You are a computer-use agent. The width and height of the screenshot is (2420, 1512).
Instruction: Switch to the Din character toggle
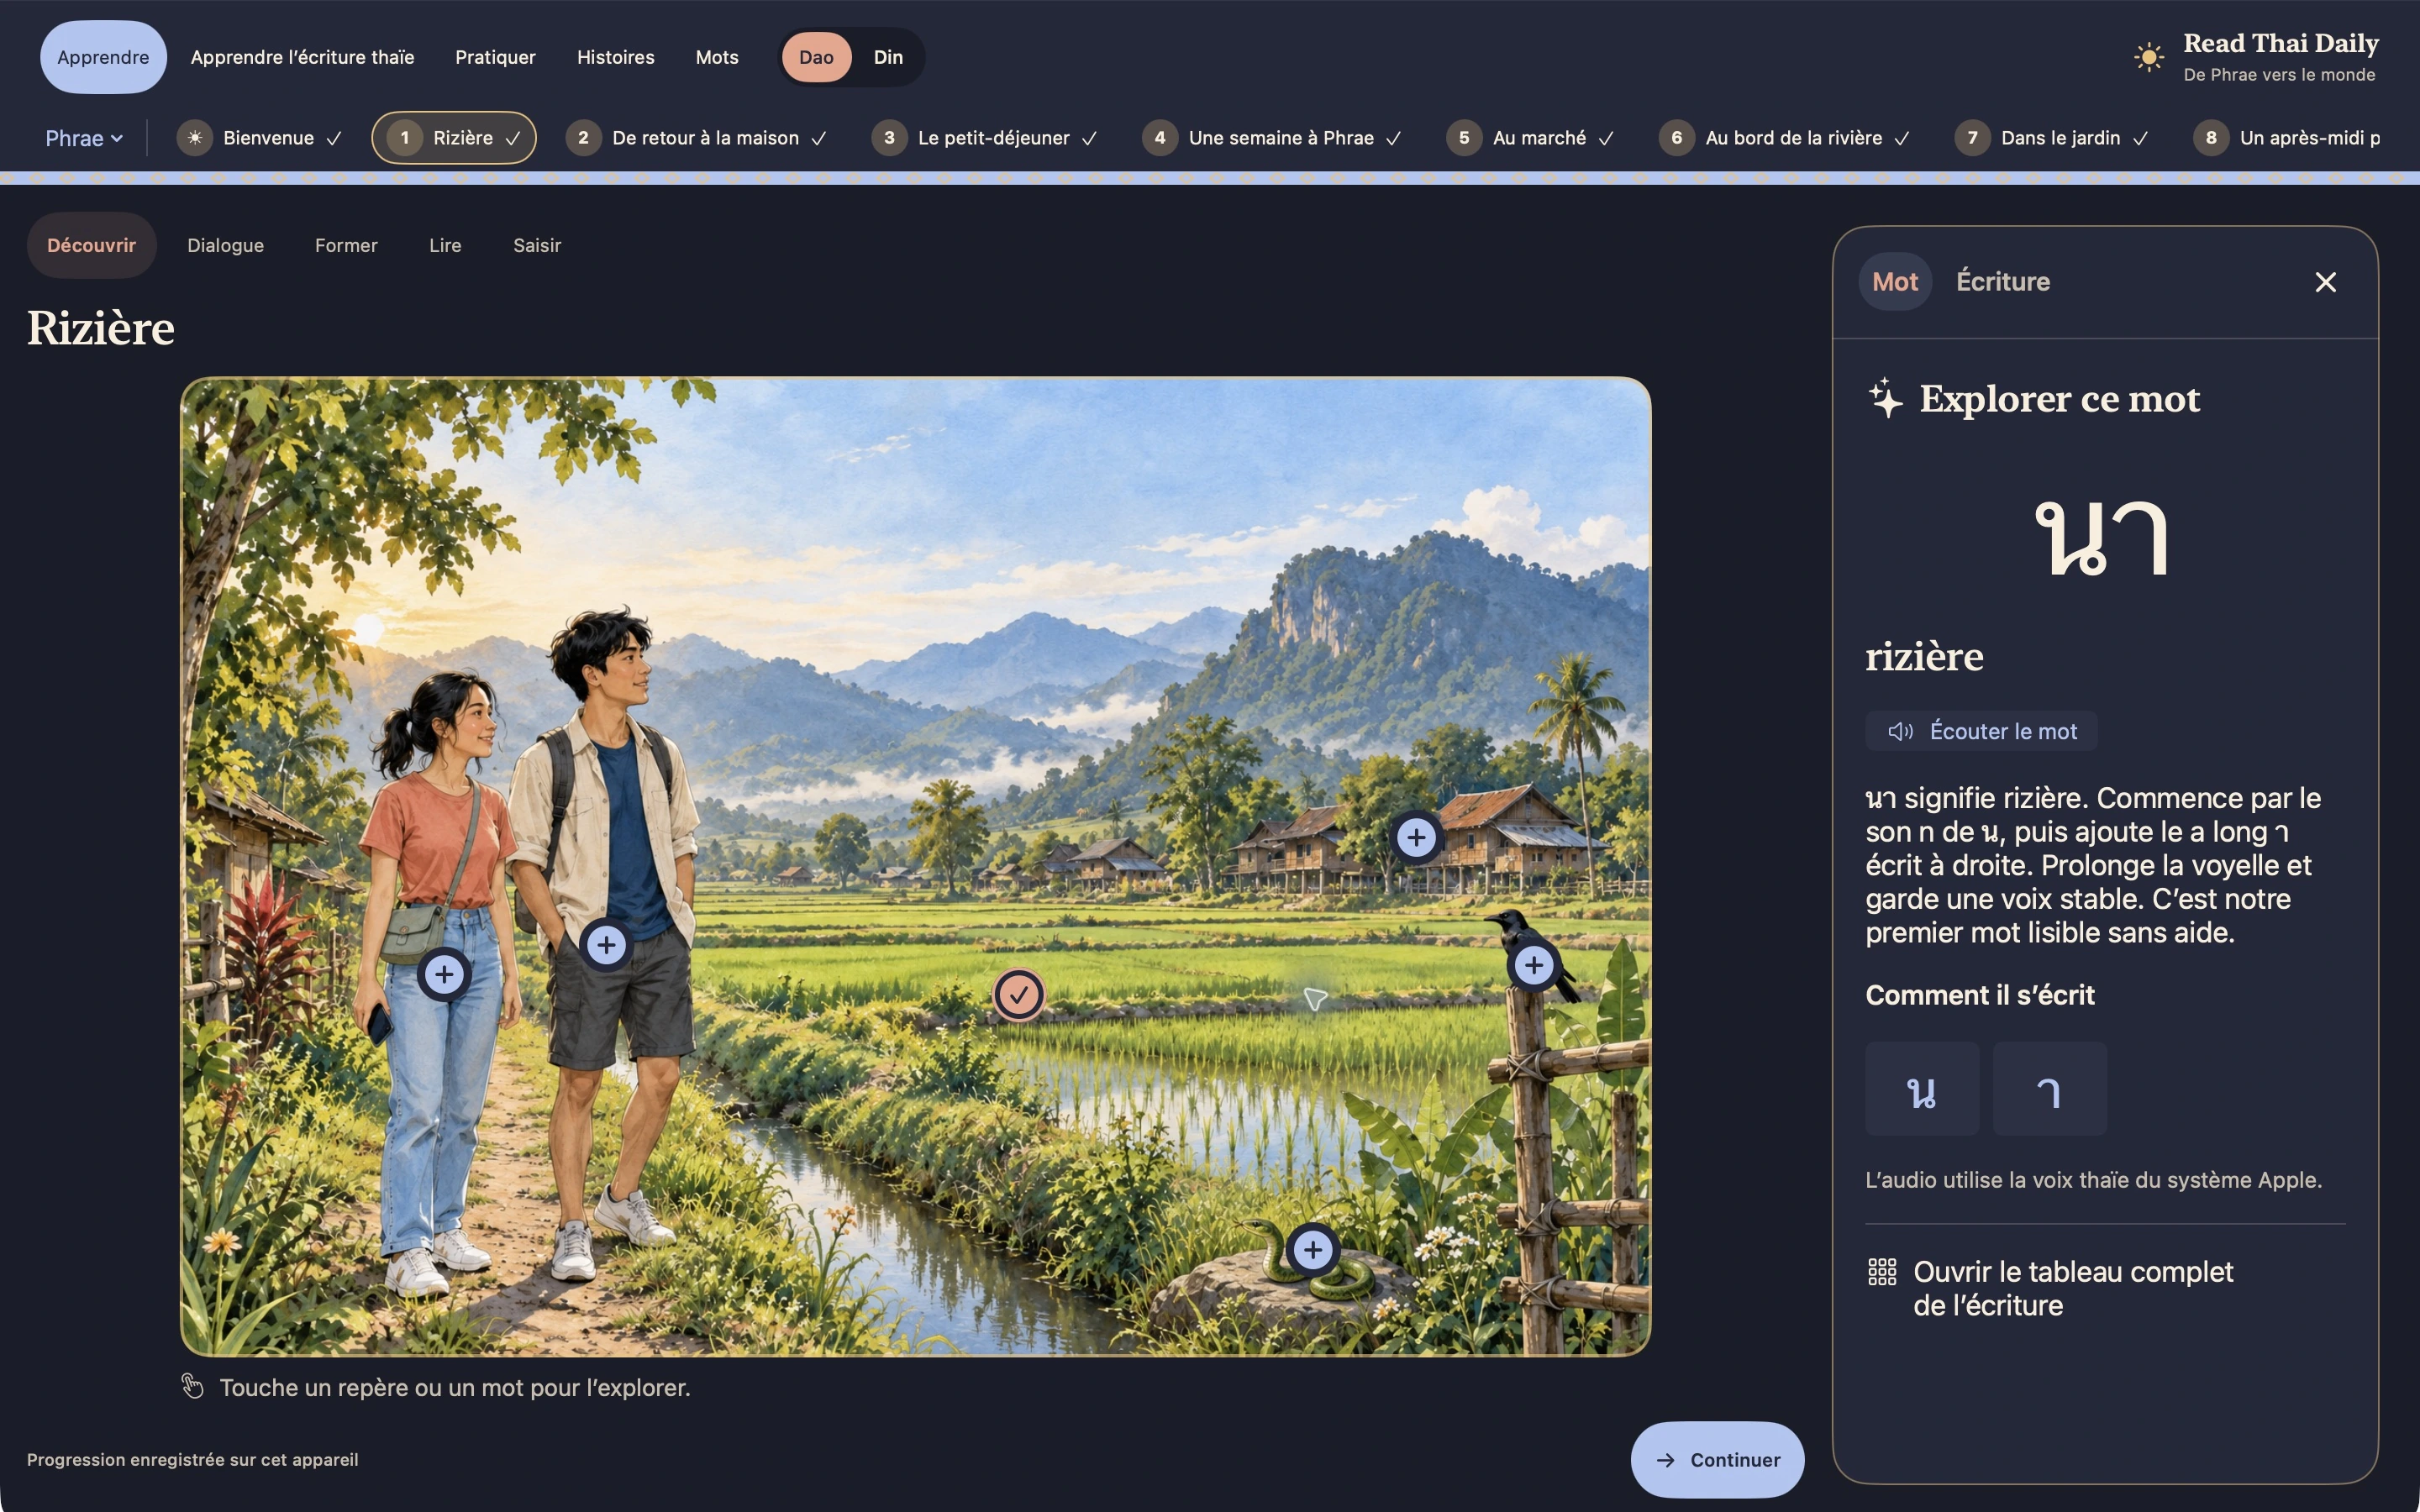[x=888, y=57]
